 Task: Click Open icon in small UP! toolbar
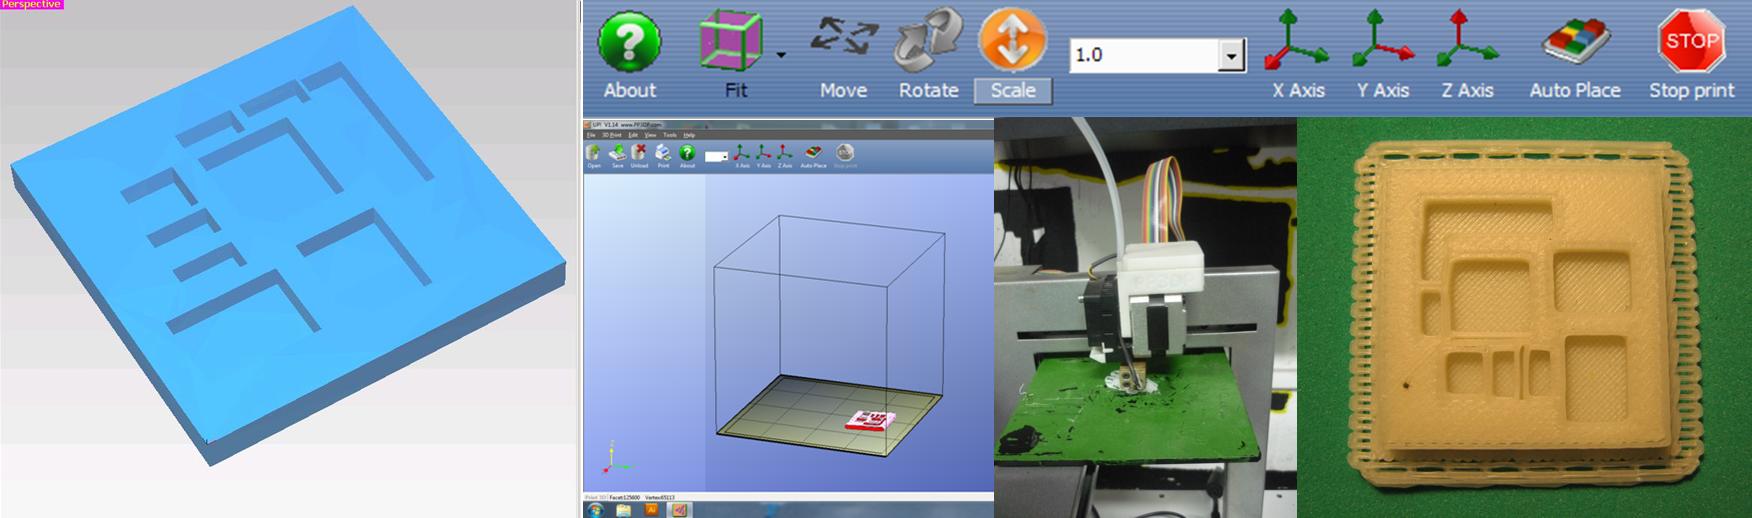pos(594,153)
